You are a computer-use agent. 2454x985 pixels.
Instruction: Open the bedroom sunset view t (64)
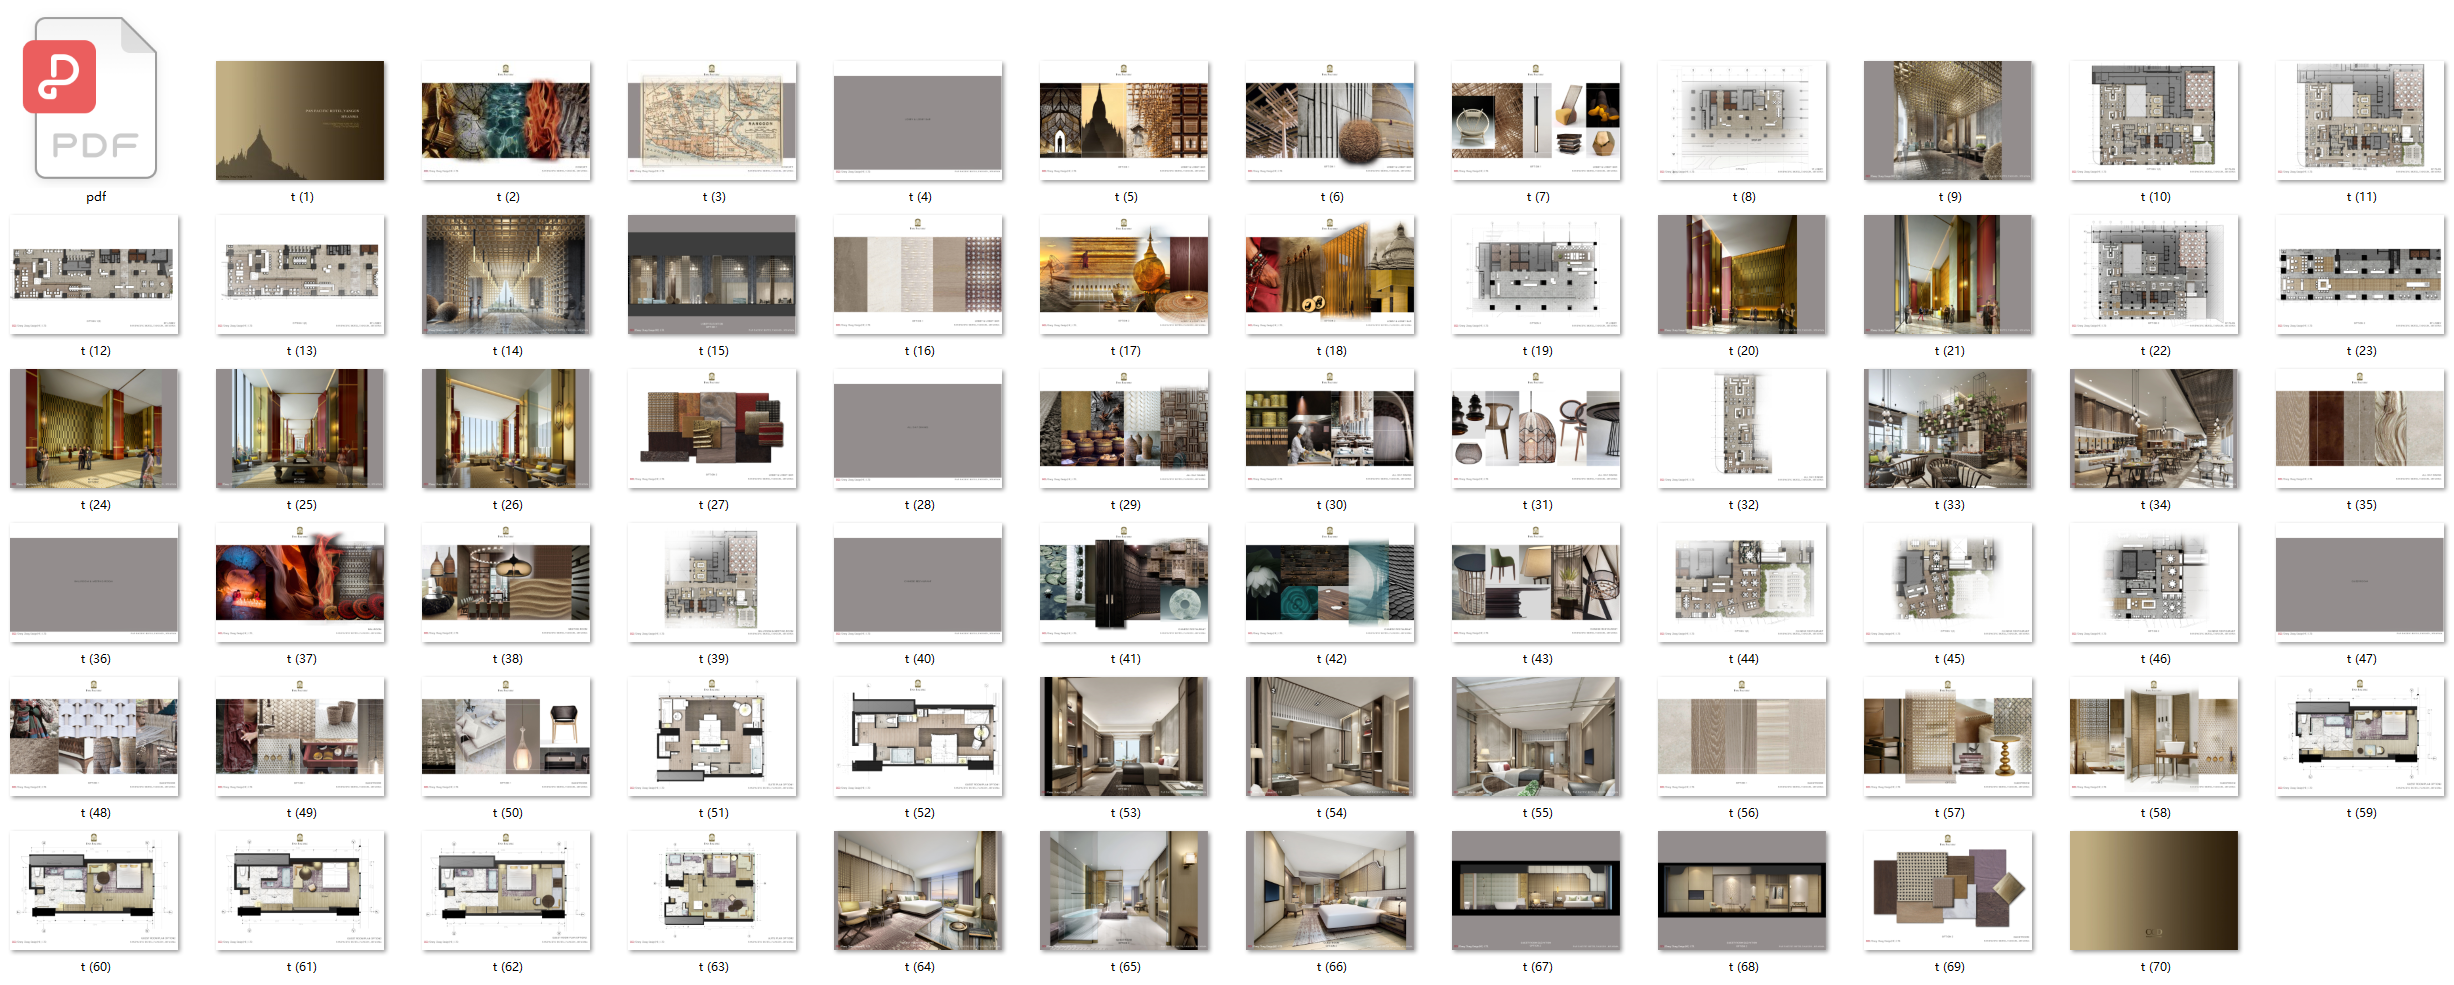918,890
